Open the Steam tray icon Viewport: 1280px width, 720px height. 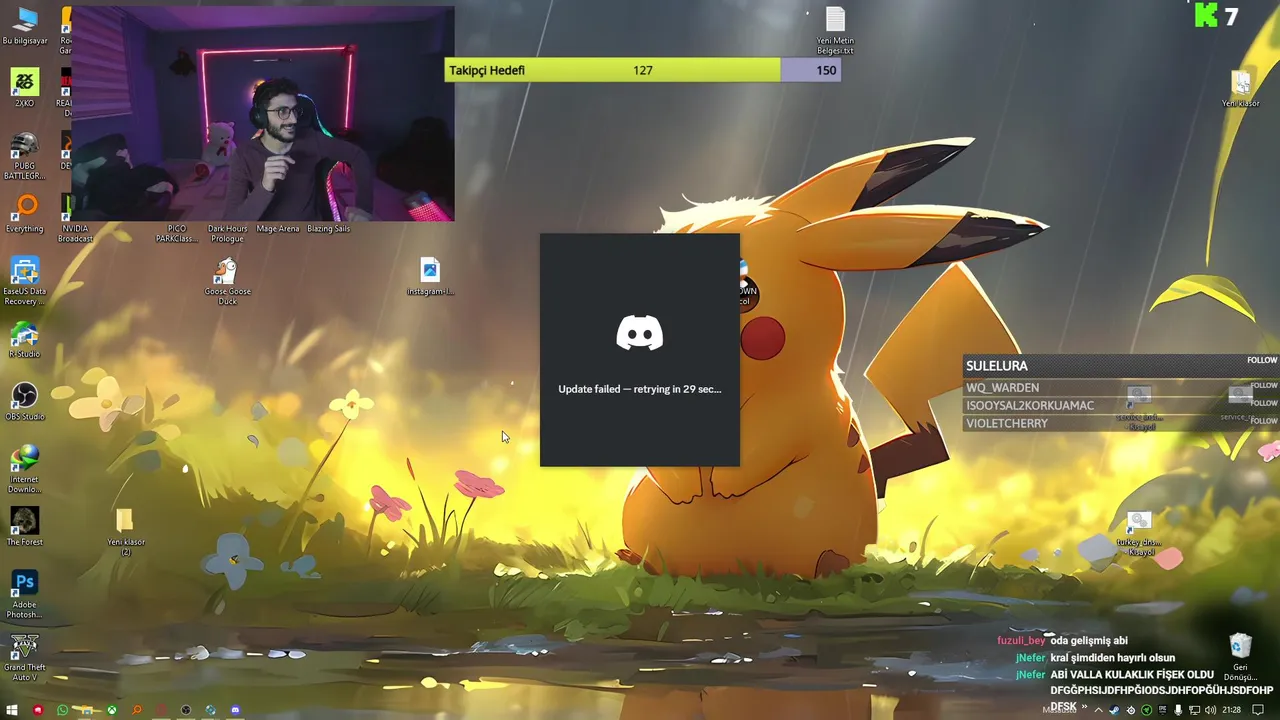click(x=1114, y=710)
